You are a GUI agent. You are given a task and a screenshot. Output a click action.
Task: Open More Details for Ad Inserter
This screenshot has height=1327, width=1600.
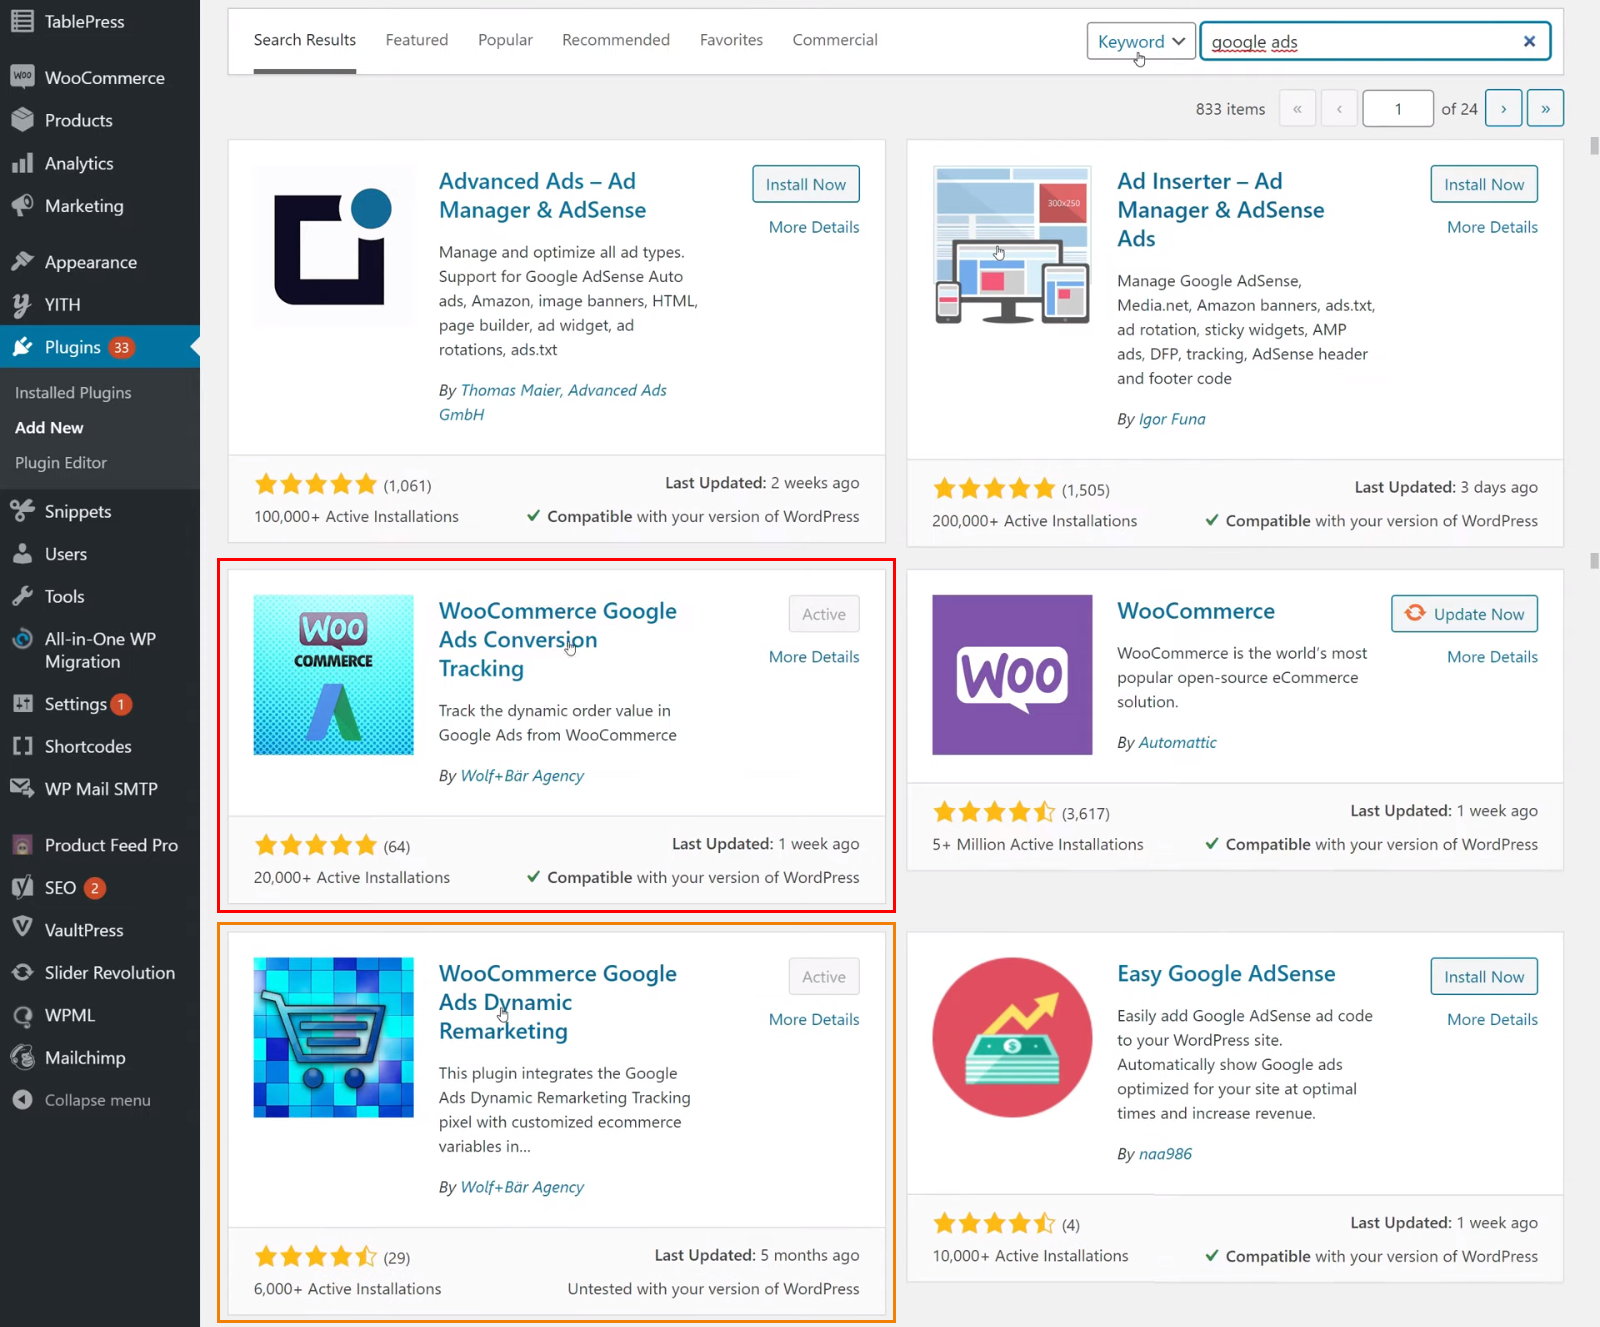click(1492, 227)
